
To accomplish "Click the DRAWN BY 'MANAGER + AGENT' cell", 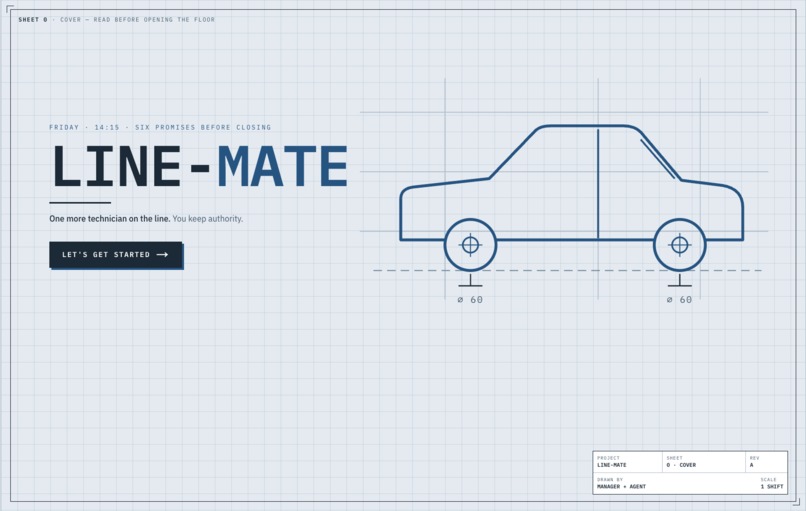I will pos(621,483).
